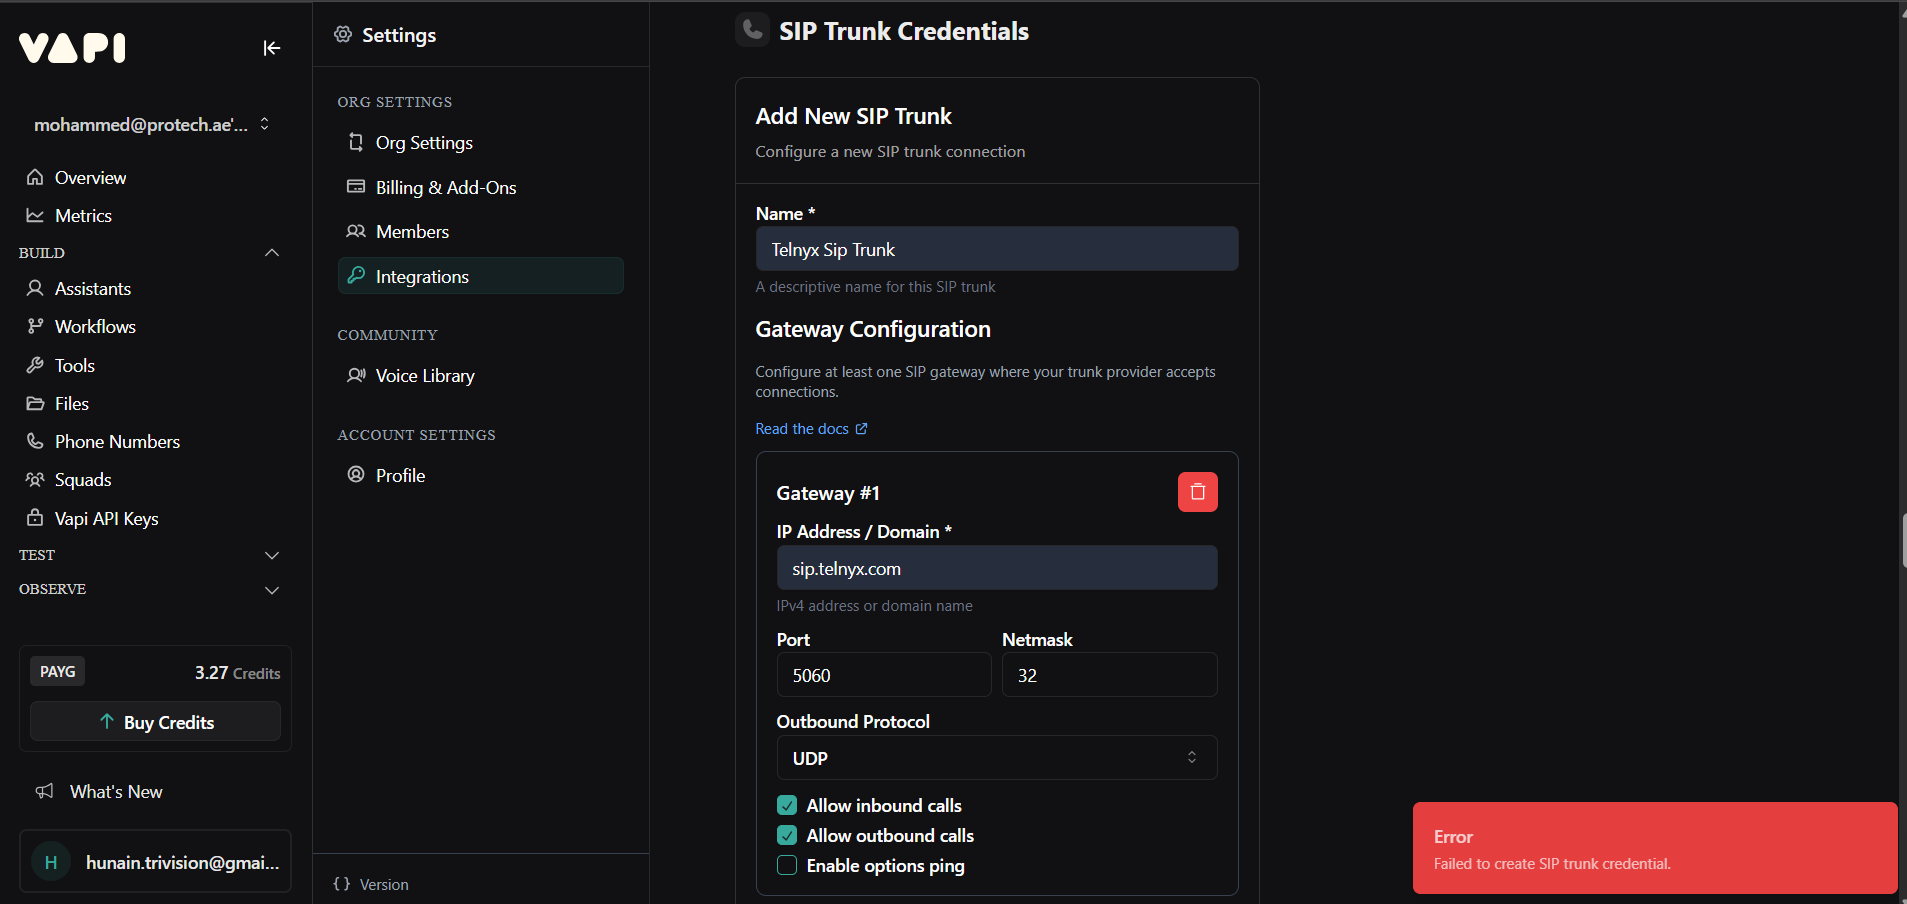Select the Integrations settings item
Image resolution: width=1907 pixels, height=904 pixels.
point(480,276)
